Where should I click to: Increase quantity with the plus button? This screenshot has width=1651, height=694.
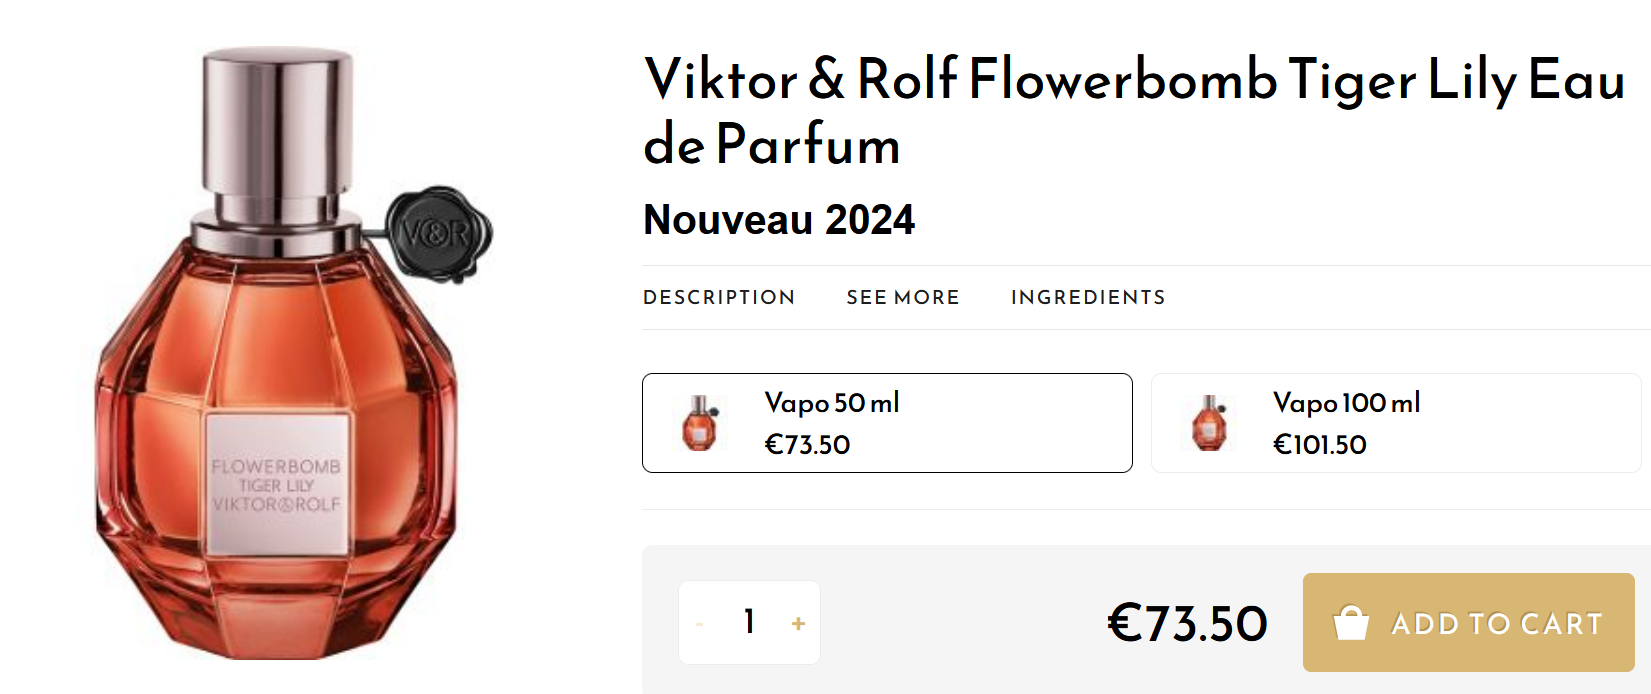pos(798,624)
